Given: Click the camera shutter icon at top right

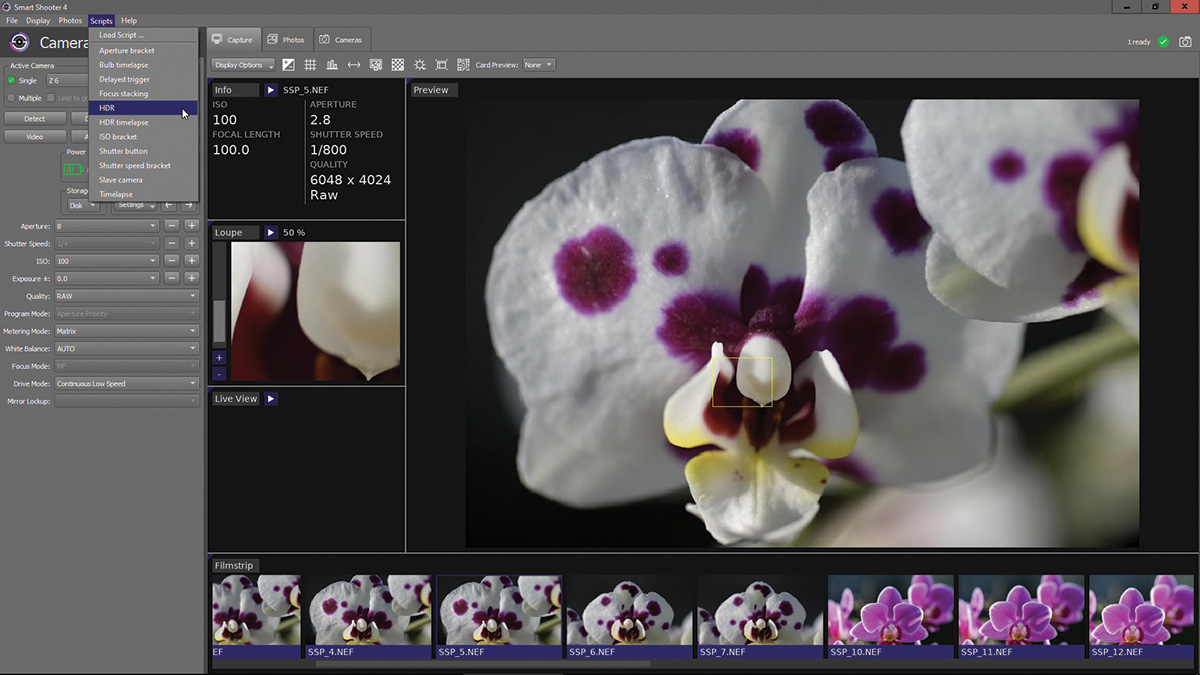Looking at the screenshot, I should coord(1185,42).
